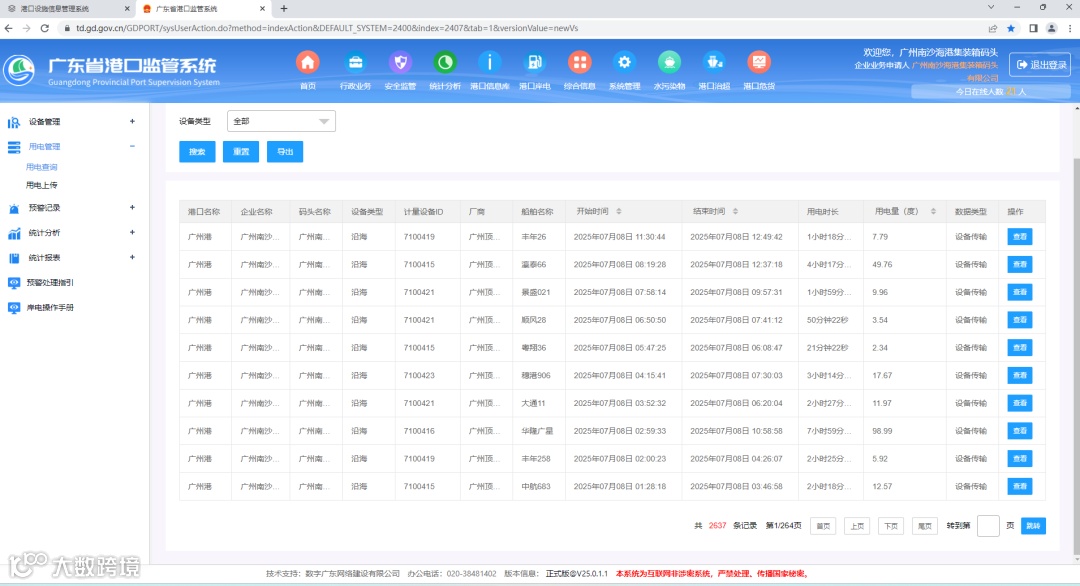The width and height of the screenshot is (1080, 586).
Task: Collapse the 用电管理 minus expander
Action: tap(132, 146)
